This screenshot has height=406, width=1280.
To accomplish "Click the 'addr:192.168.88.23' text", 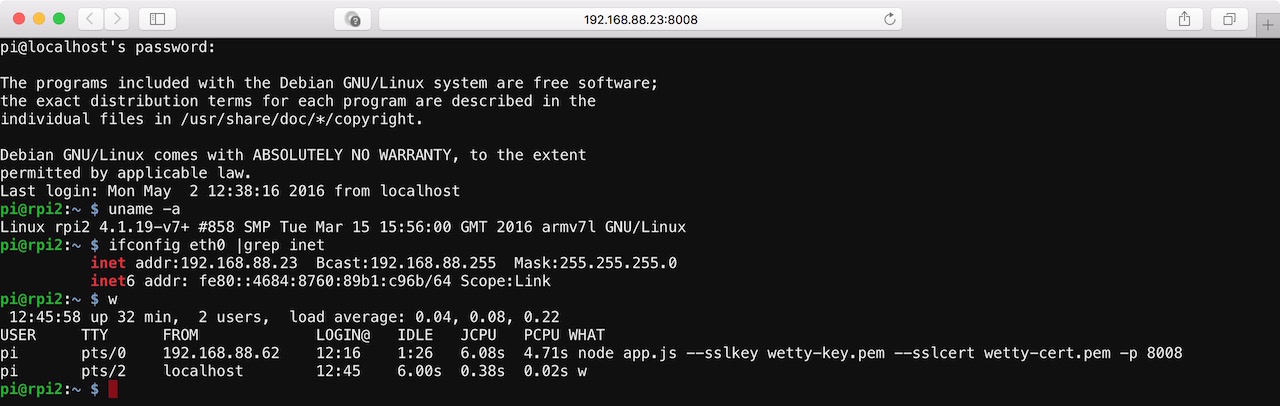I will [x=217, y=263].
